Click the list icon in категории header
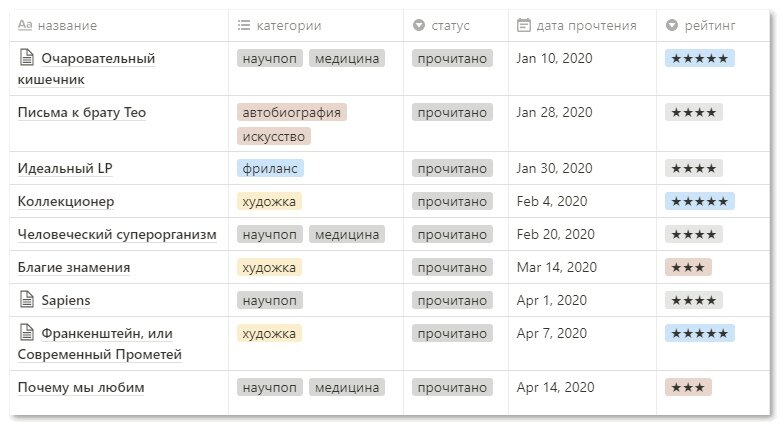The image size is (781, 426). (244, 25)
